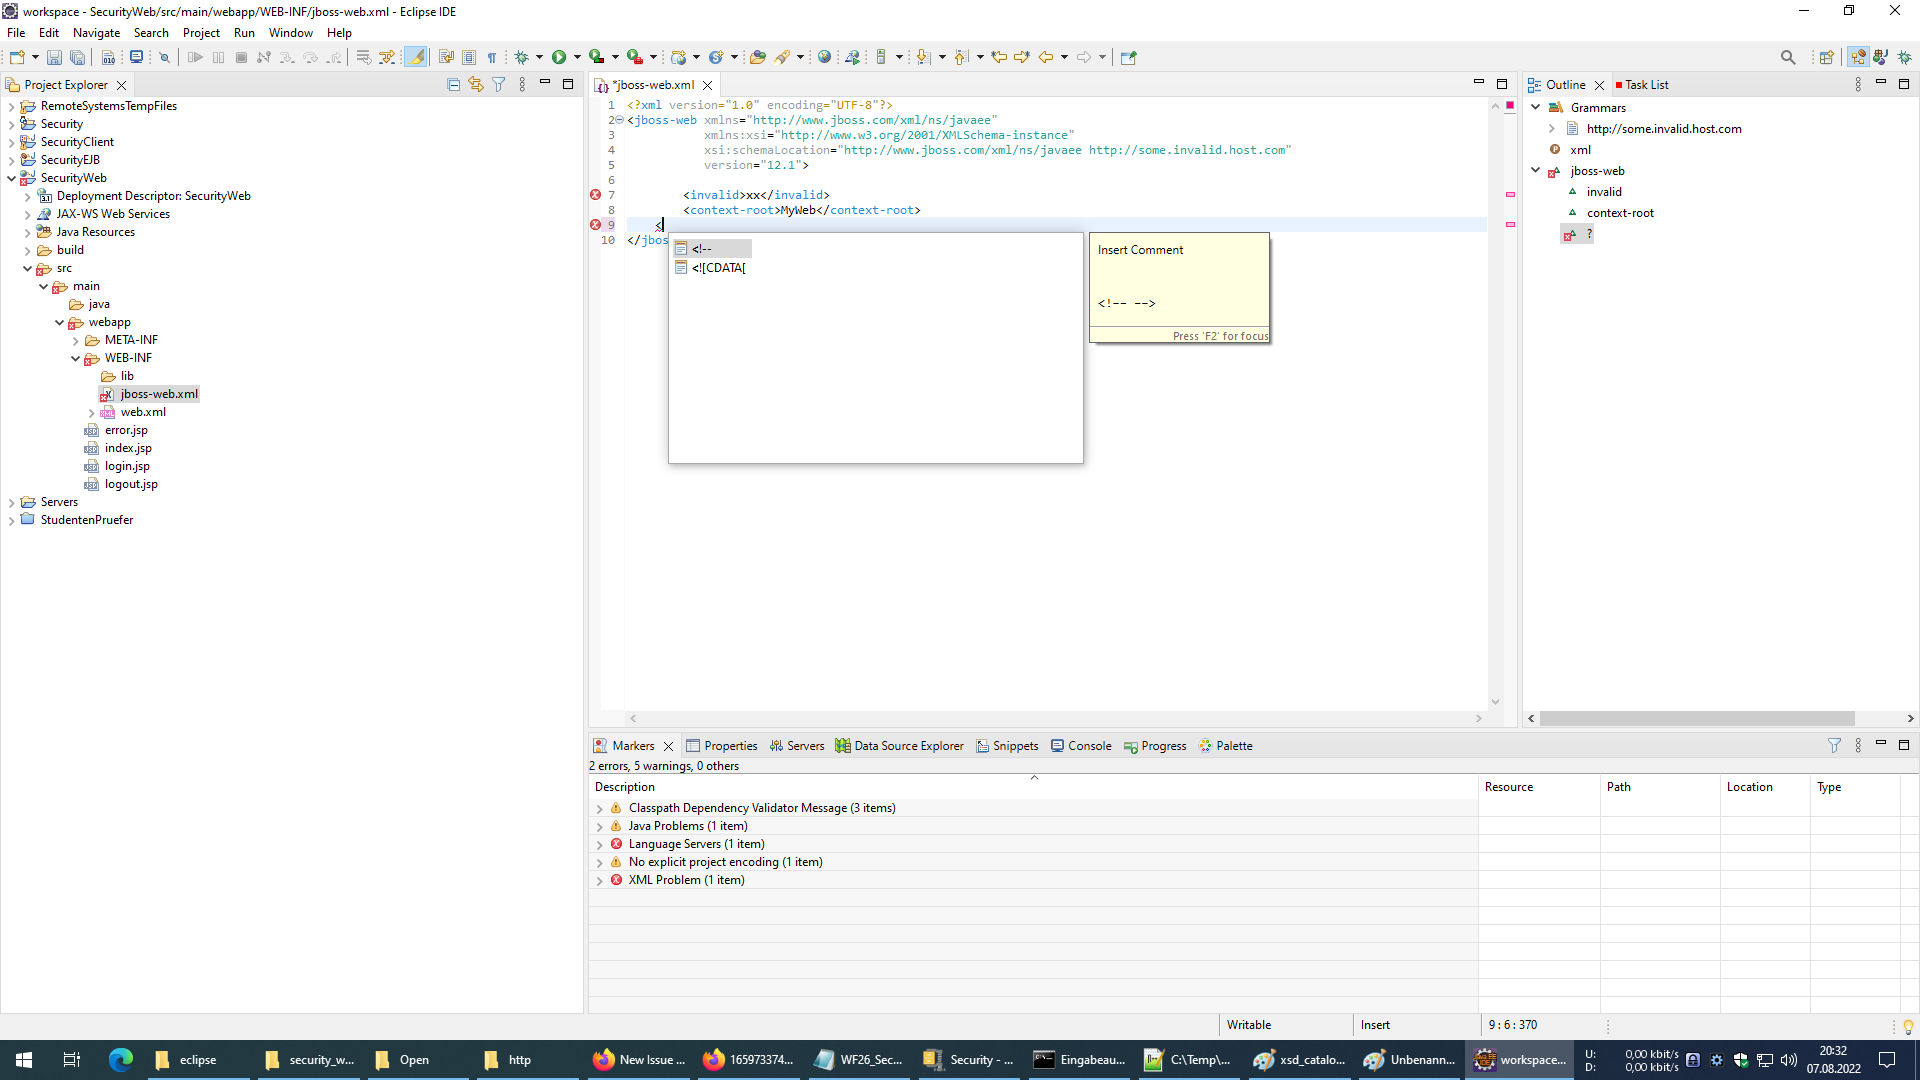
Task: Click Markers view filter icon
Action: (x=1834, y=745)
